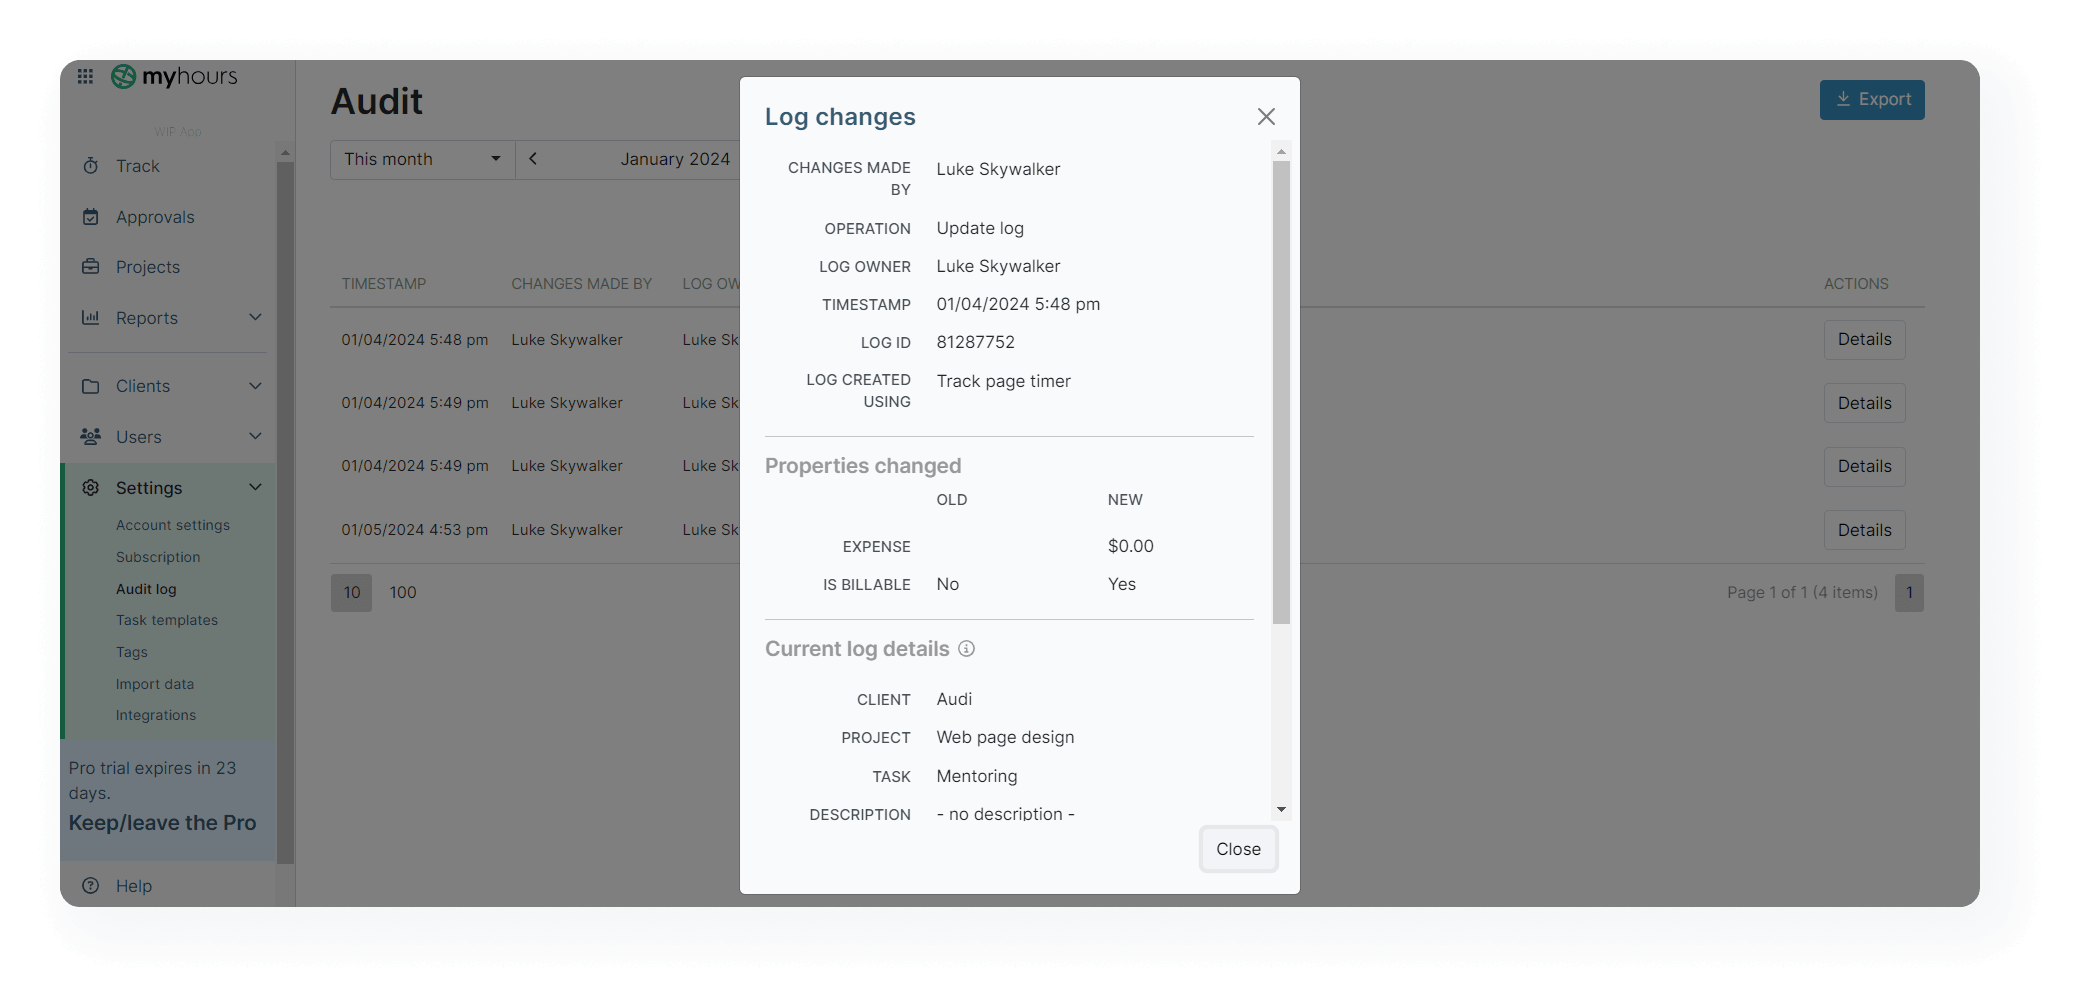Click January 2024 month label
Screen dimensions: 2080x1007
point(675,159)
